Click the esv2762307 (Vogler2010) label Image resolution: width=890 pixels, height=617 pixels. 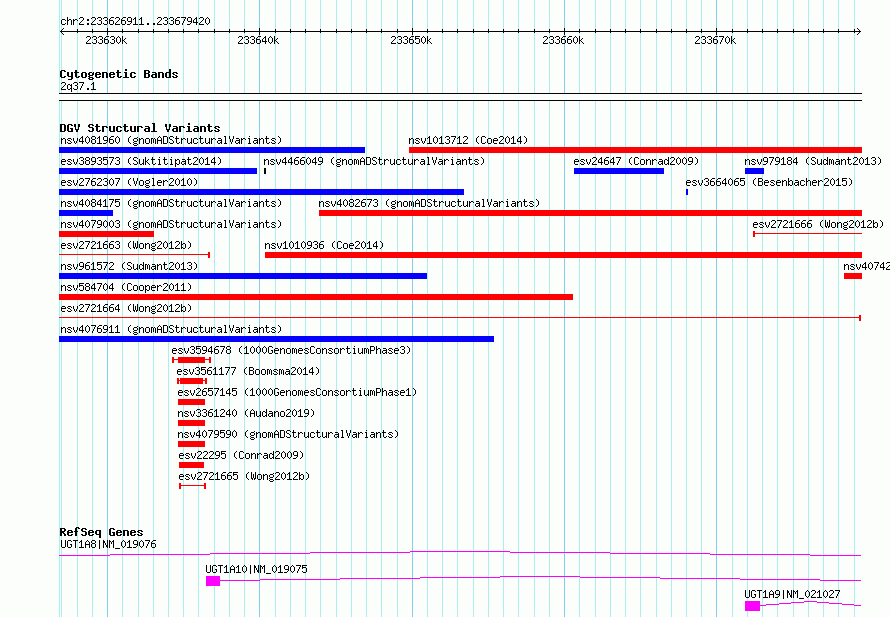(x=129, y=182)
